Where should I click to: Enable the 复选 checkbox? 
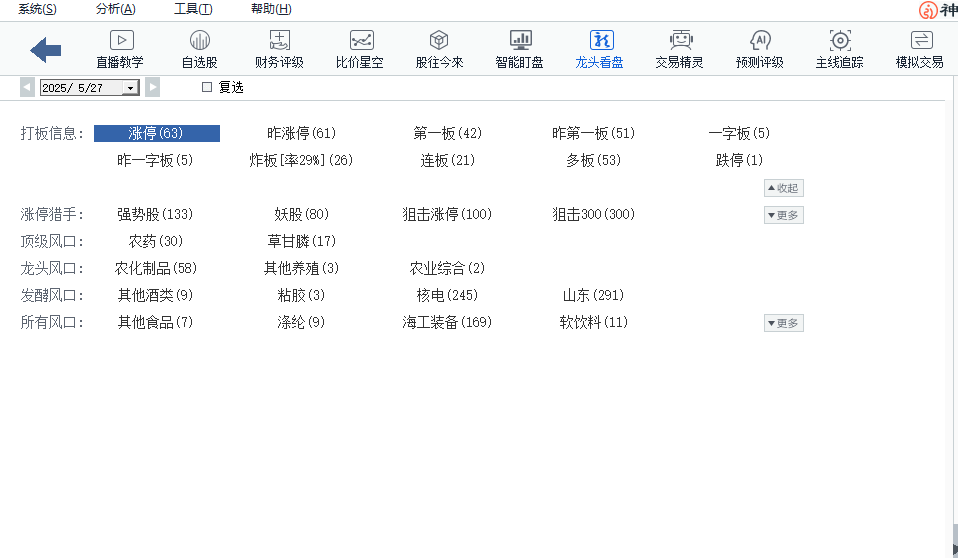[x=208, y=88]
